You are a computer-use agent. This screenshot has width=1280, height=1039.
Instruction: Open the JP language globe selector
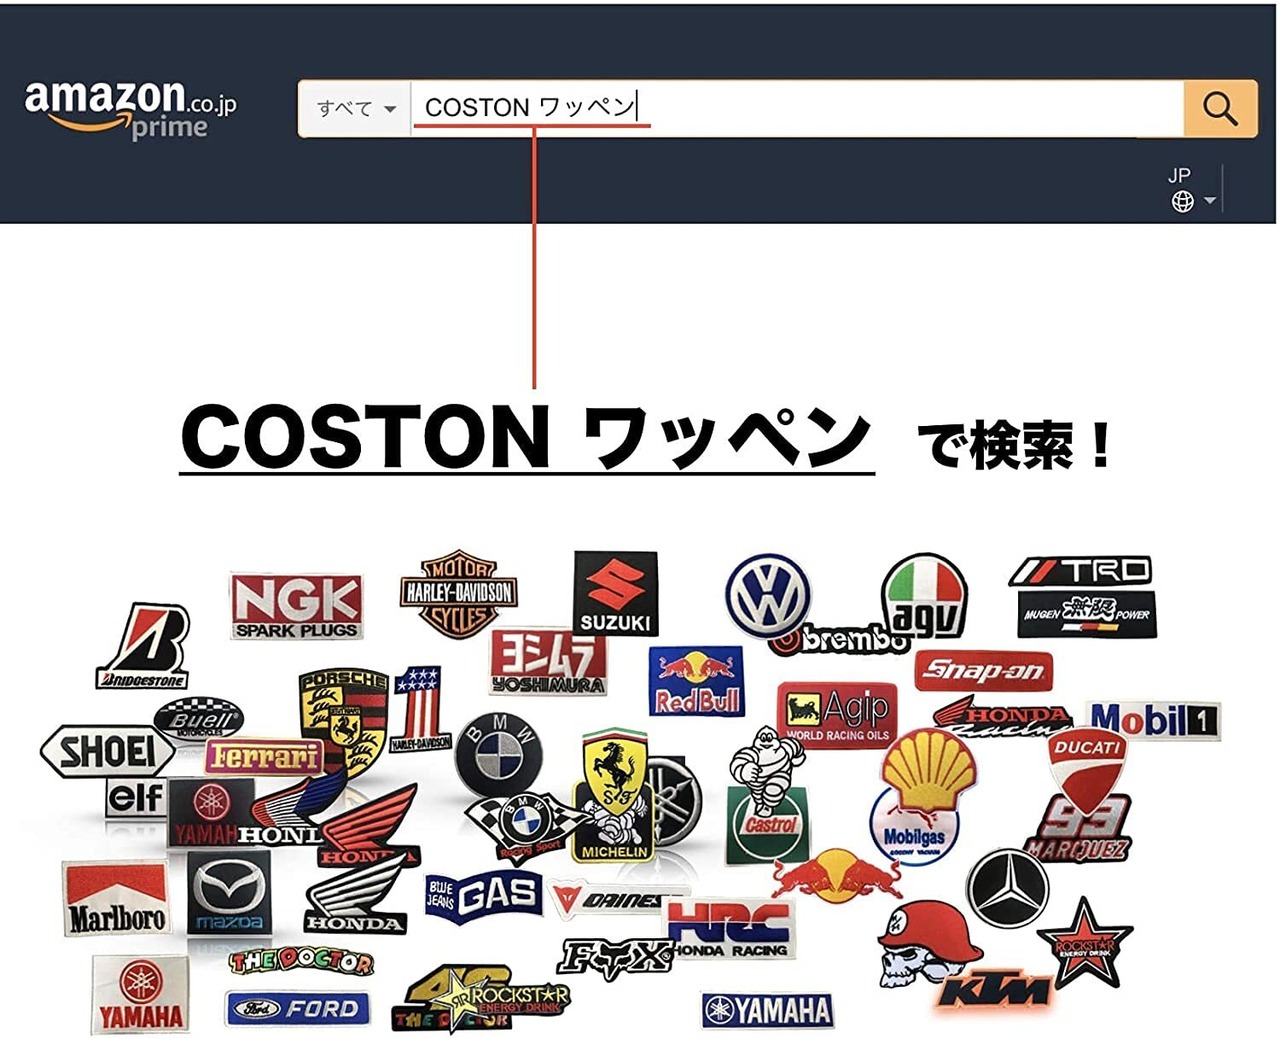(1192, 189)
